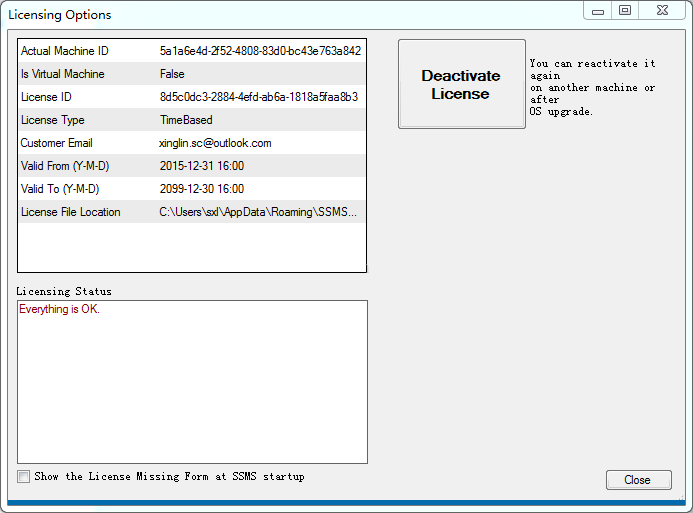The height and width of the screenshot is (513, 693).
Task: Click the 2015-12-31 16:00 date value
Action: pos(202,166)
